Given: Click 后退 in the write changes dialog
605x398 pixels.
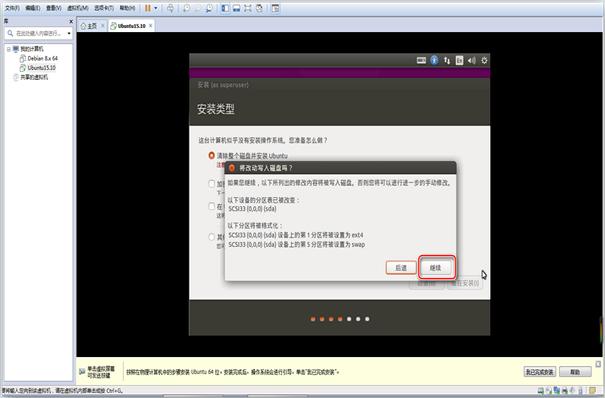Looking at the screenshot, I should (401, 267).
